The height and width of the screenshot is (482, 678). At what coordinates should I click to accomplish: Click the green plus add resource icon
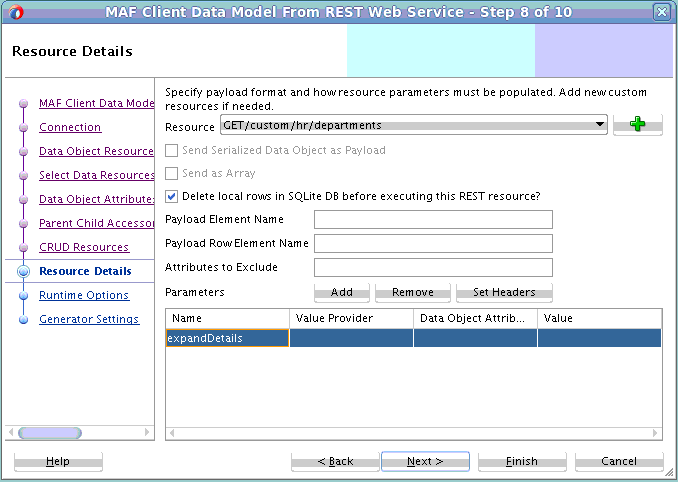(637, 124)
